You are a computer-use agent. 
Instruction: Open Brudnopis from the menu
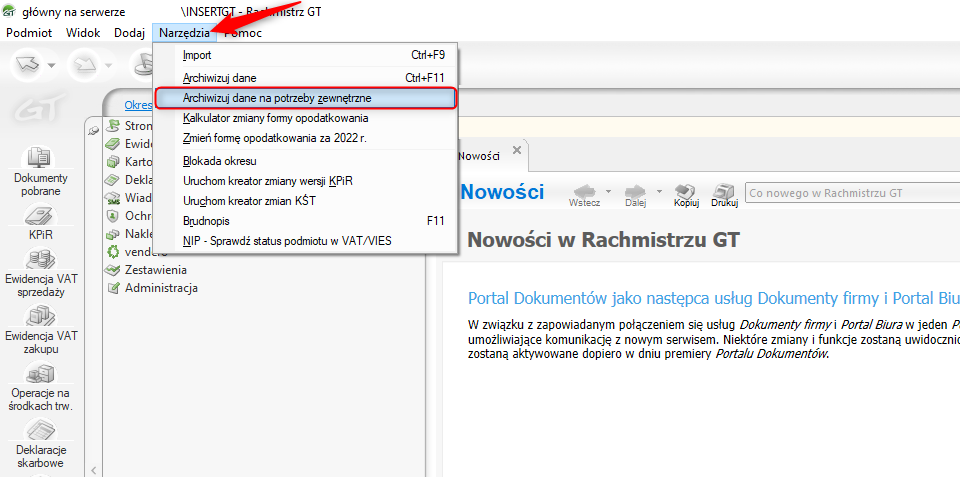tap(305, 220)
